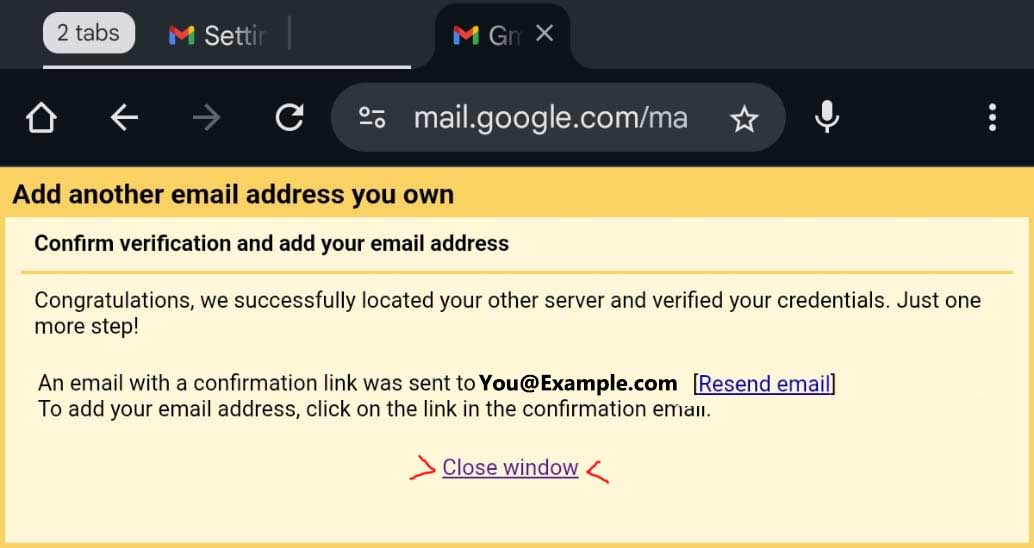Screen dimensions: 1034x548
Task: Click the Resend email link
Action: 764,384
